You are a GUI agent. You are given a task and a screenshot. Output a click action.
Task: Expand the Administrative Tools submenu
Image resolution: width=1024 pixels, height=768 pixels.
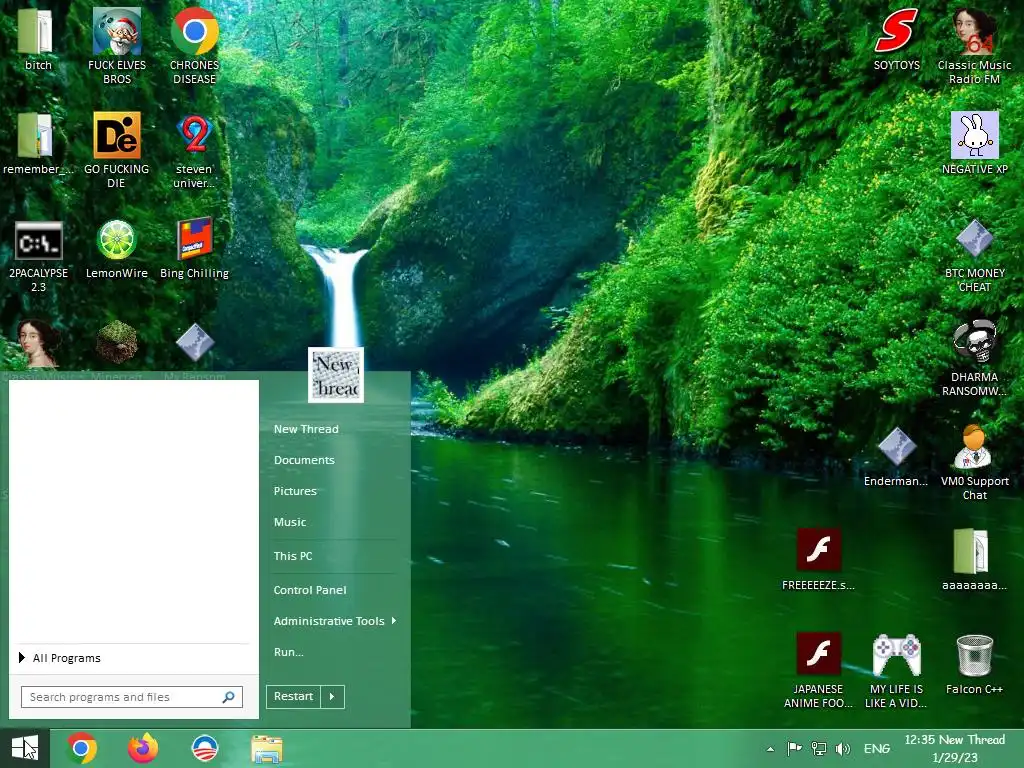click(335, 621)
